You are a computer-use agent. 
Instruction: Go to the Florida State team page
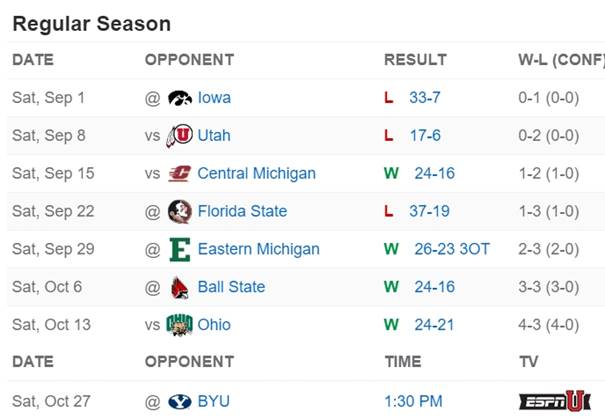point(242,211)
